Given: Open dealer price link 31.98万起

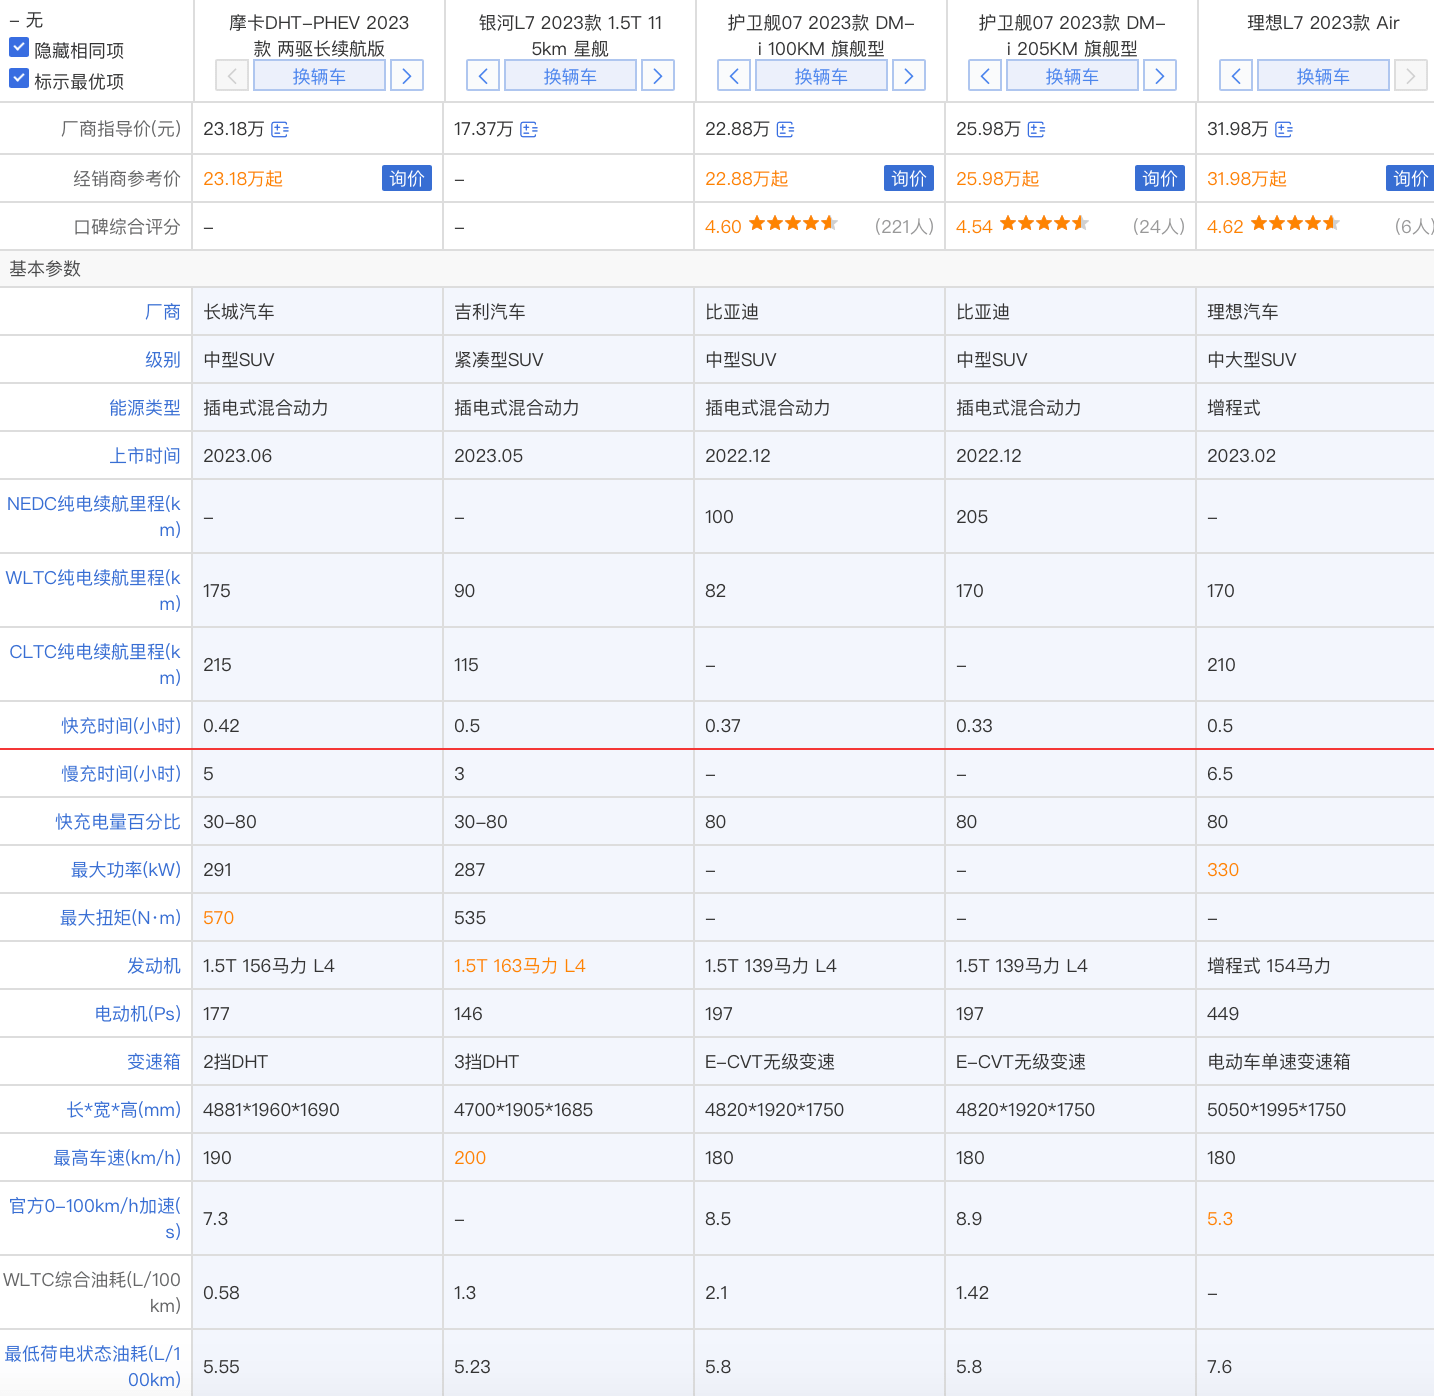Looking at the screenshot, I should (1247, 179).
